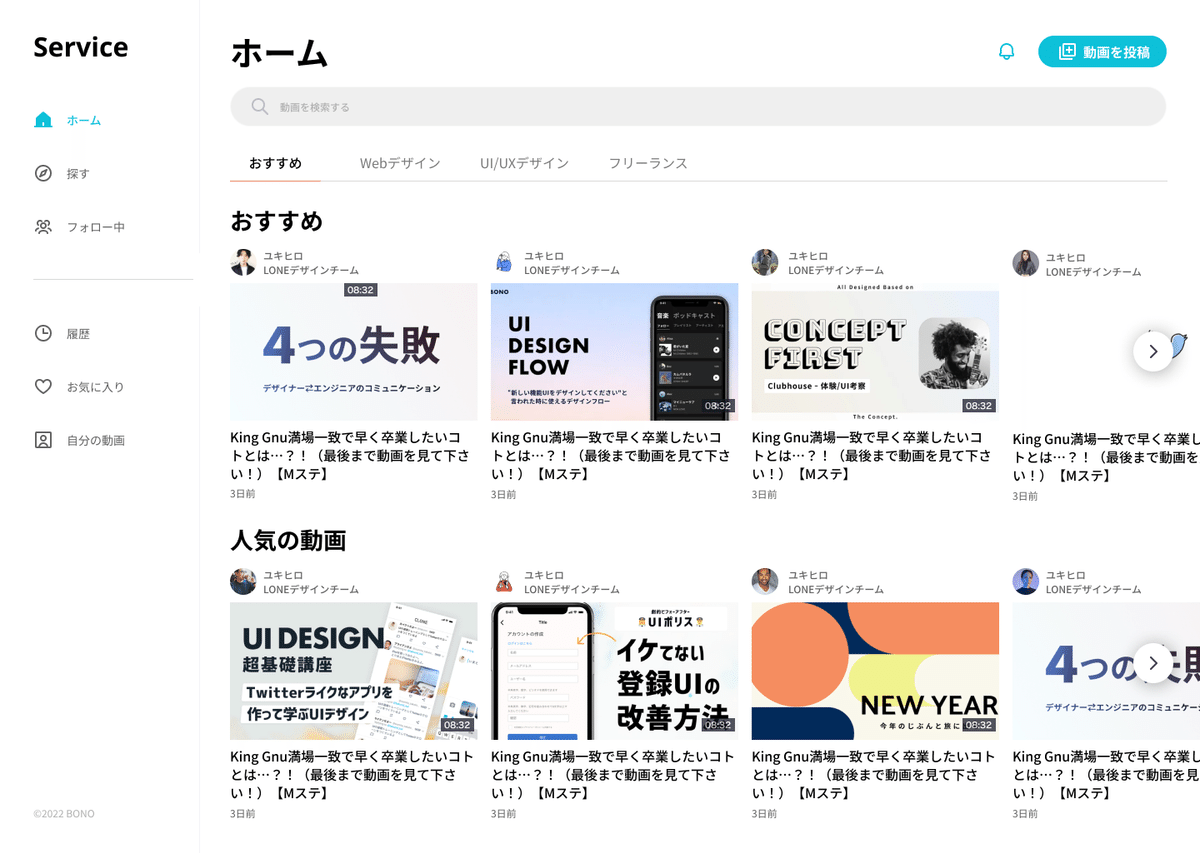This screenshot has width=1200, height=853.
Task: Open video title under NEW YEAR thumbnail
Action: point(874,775)
